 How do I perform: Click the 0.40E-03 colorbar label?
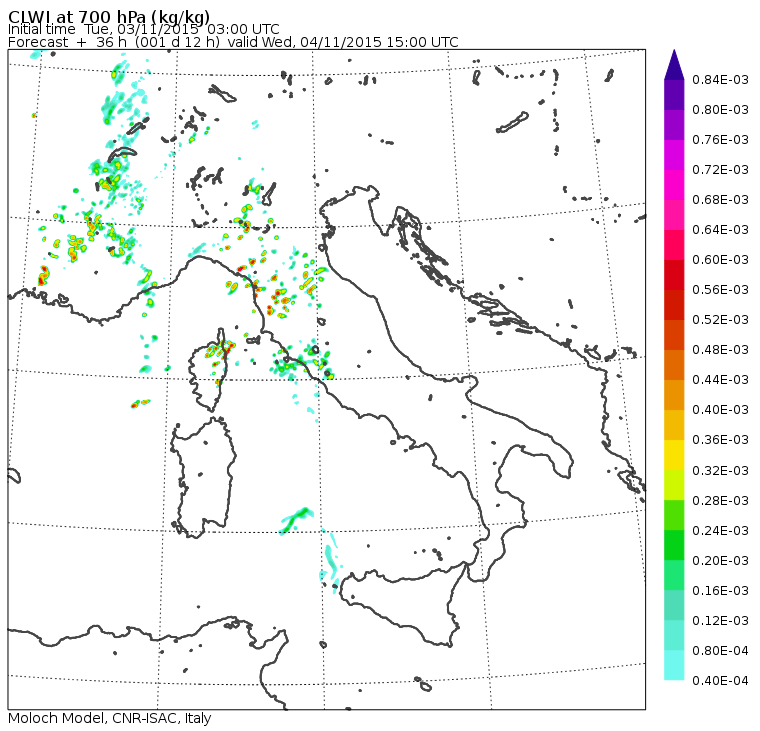pyautogui.click(x=720, y=410)
